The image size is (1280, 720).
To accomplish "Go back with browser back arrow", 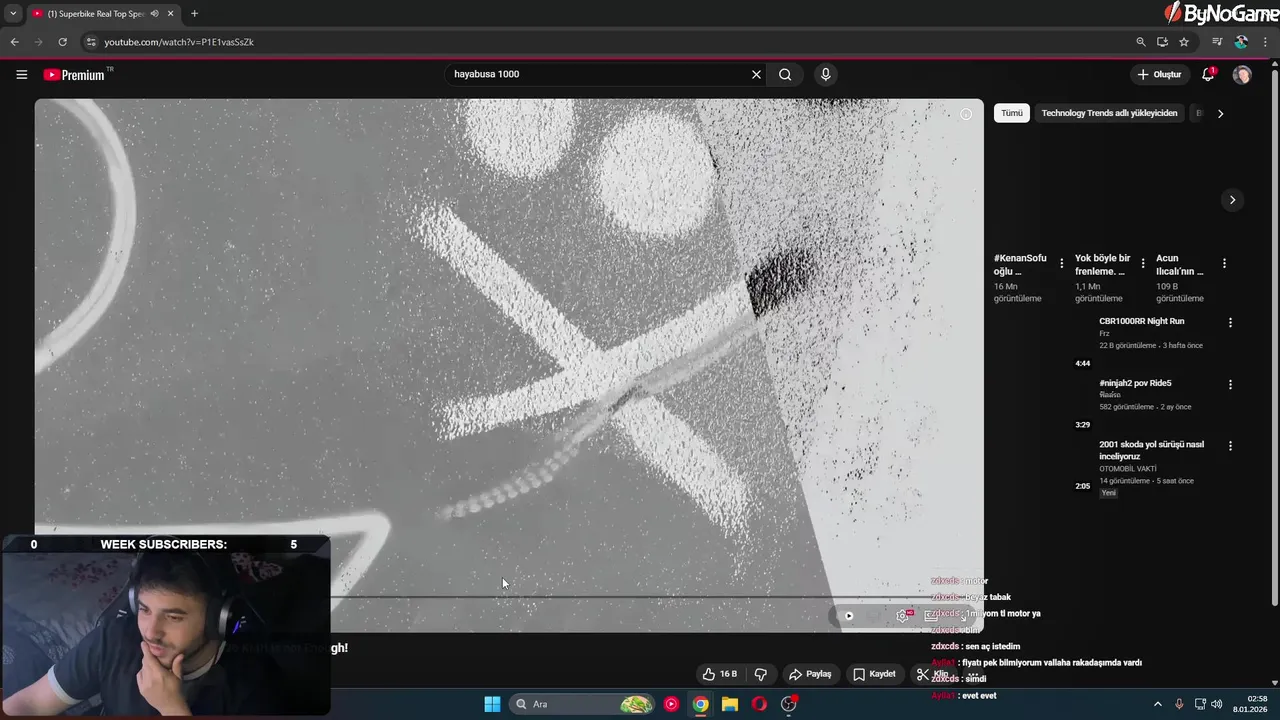I will coord(14,42).
